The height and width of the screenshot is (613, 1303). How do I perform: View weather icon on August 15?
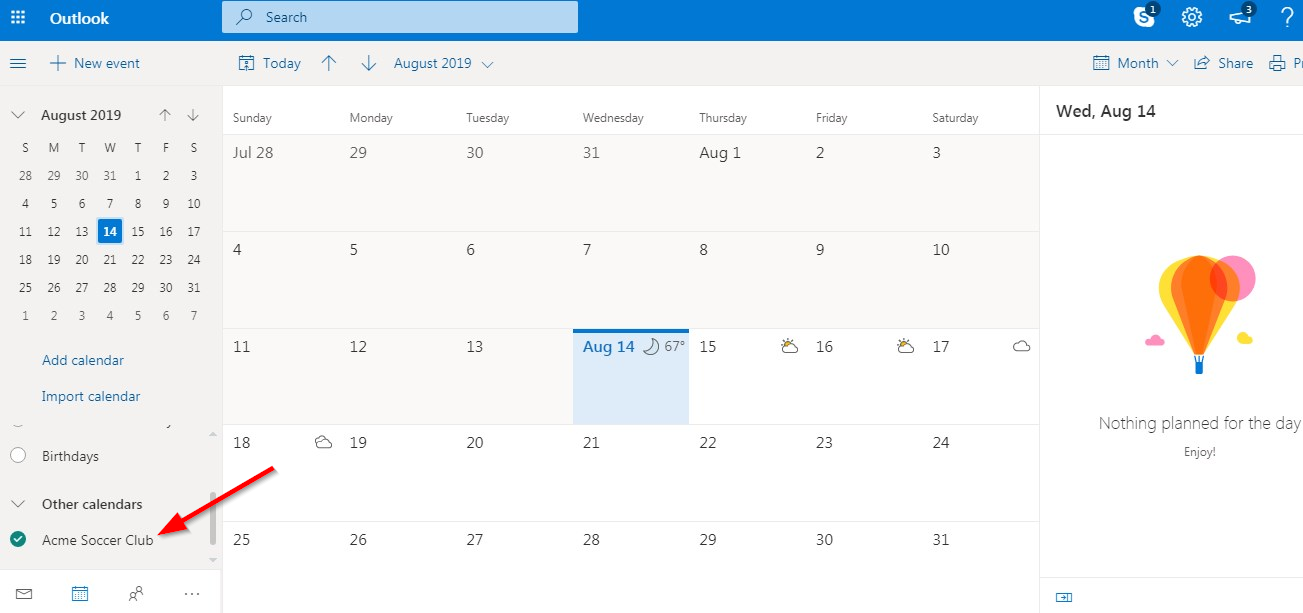pyautogui.click(x=790, y=346)
